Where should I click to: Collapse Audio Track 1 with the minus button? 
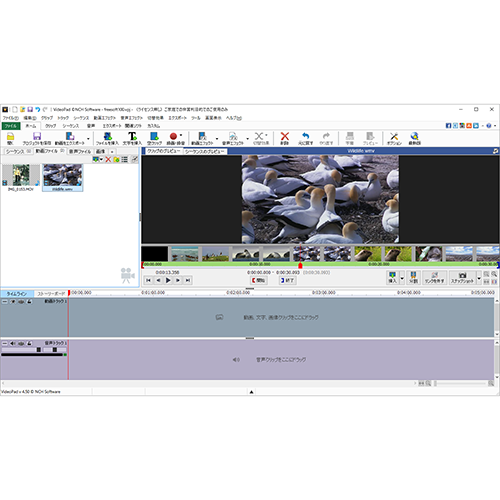click(x=5, y=343)
